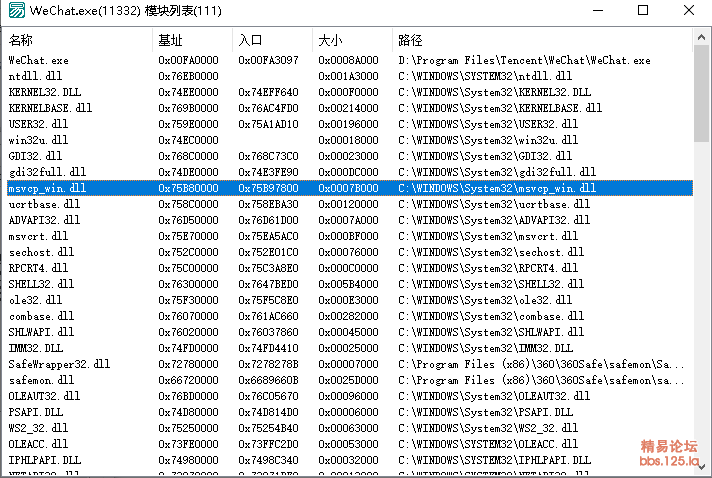The height and width of the screenshot is (478, 712).
Task: Click path C:\WINDOWS\SYSTEM32\OLEACC.dll
Action: (488, 444)
